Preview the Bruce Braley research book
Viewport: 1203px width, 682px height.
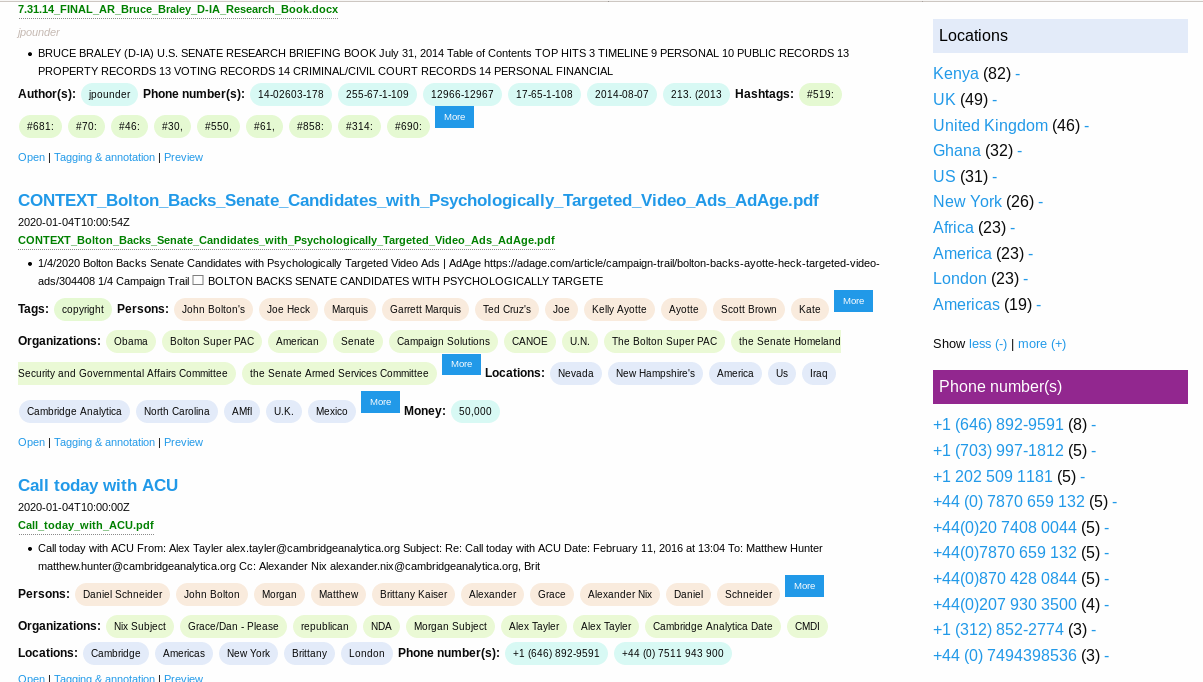tap(183, 157)
